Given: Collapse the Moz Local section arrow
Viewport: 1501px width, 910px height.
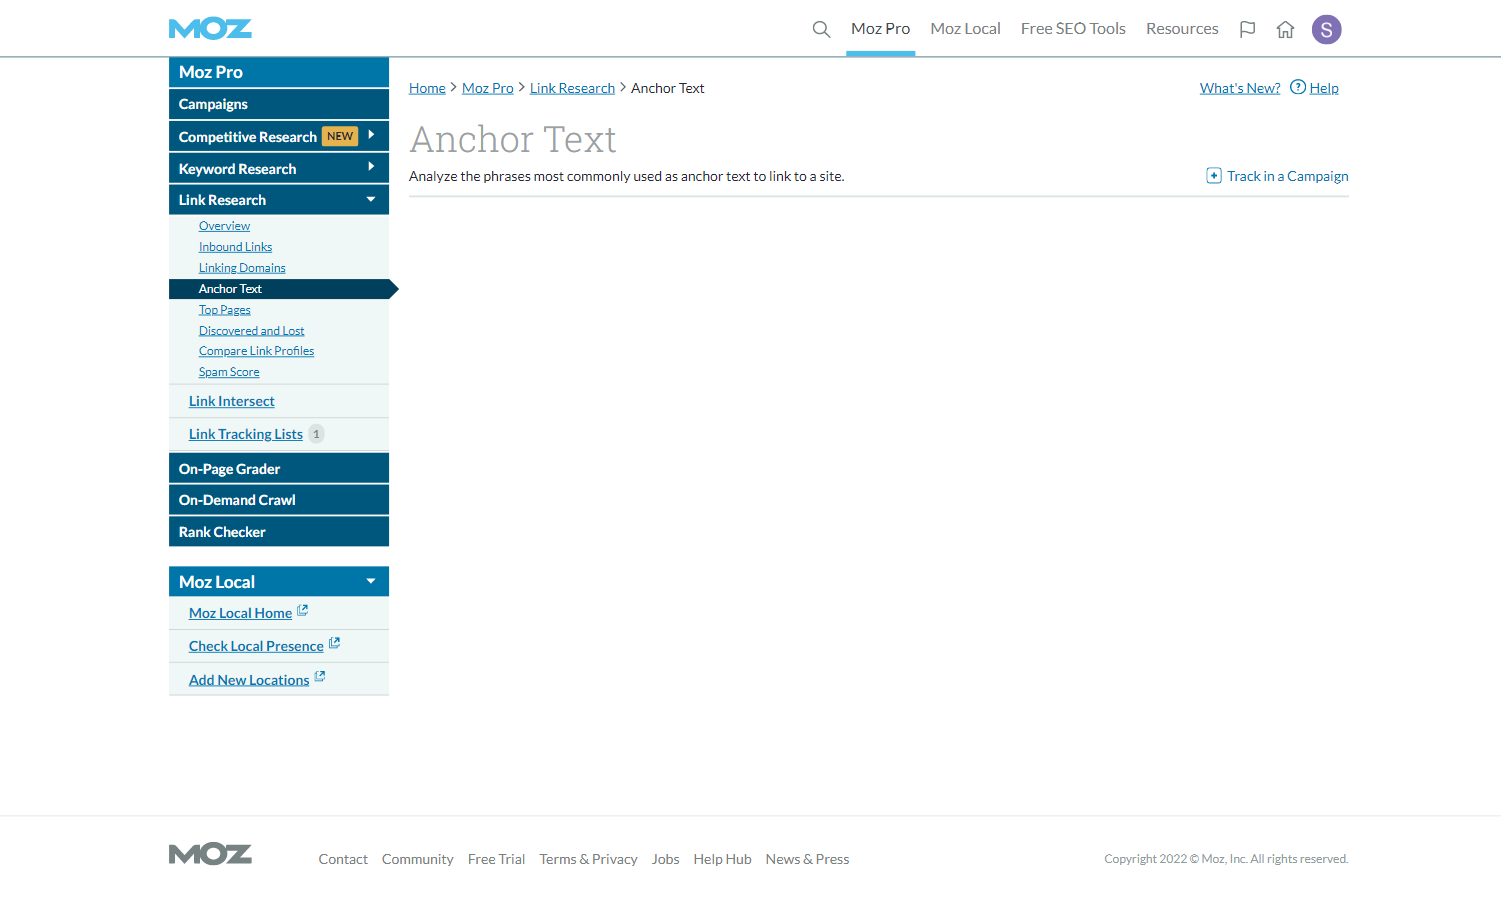Looking at the screenshot, I should (371, 581).
